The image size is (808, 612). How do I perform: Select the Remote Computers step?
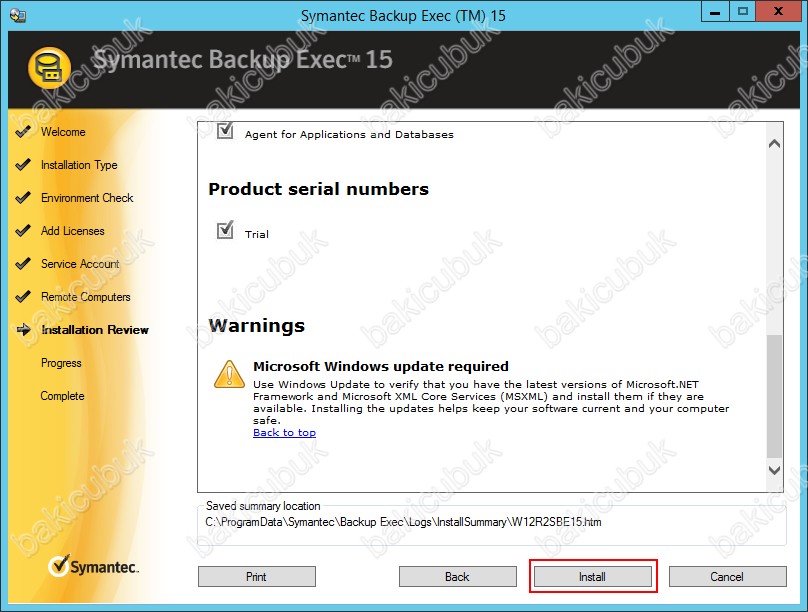[x=86, y=297]
